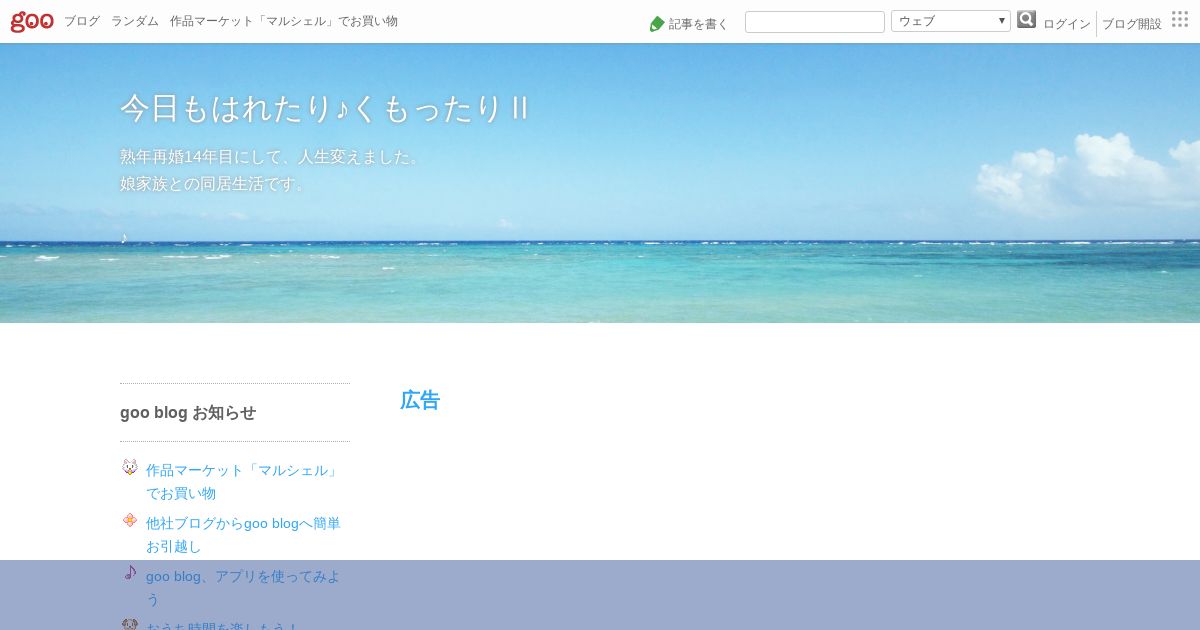Viewport: 1200px width, 630px height.
Task: Open the ウェブ search scope dropdown
Action: pyautogui.click(x=951, y=21)
